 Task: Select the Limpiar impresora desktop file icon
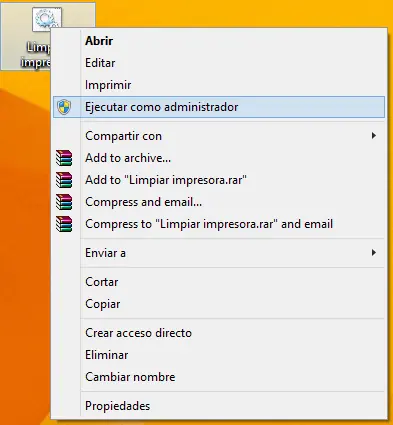[x=47, y=19]
